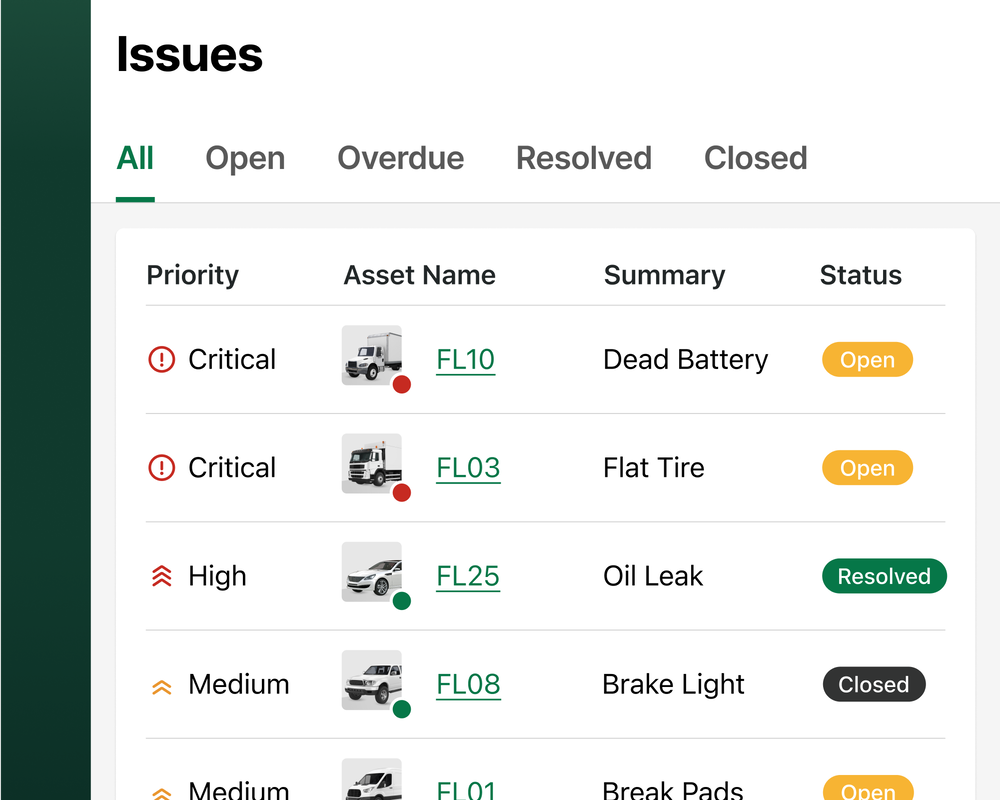
Task: Click the Open badge for Flat Tire
Action: 867,468
